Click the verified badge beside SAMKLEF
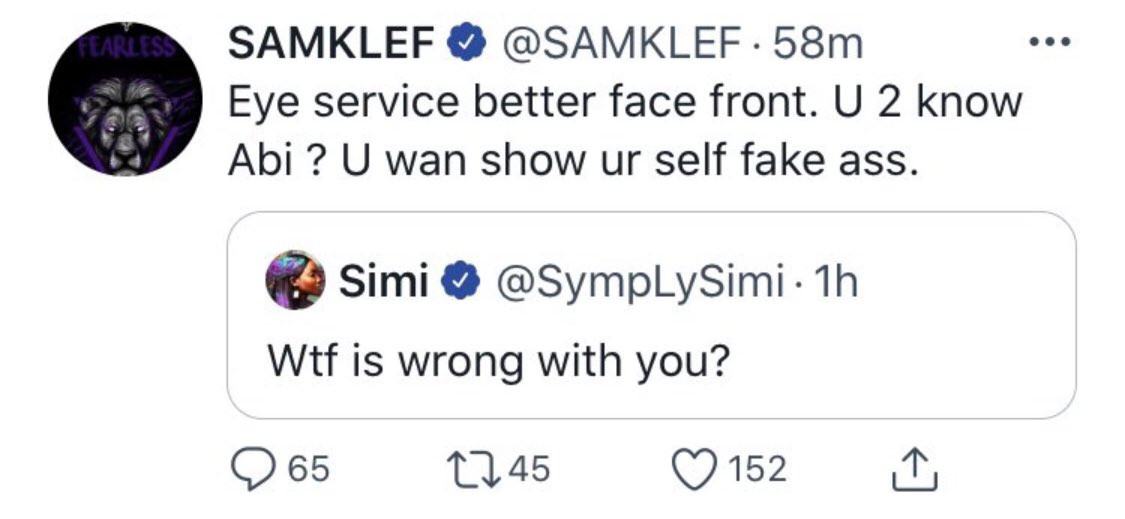 pyautogui.click(x=467, y=44)
